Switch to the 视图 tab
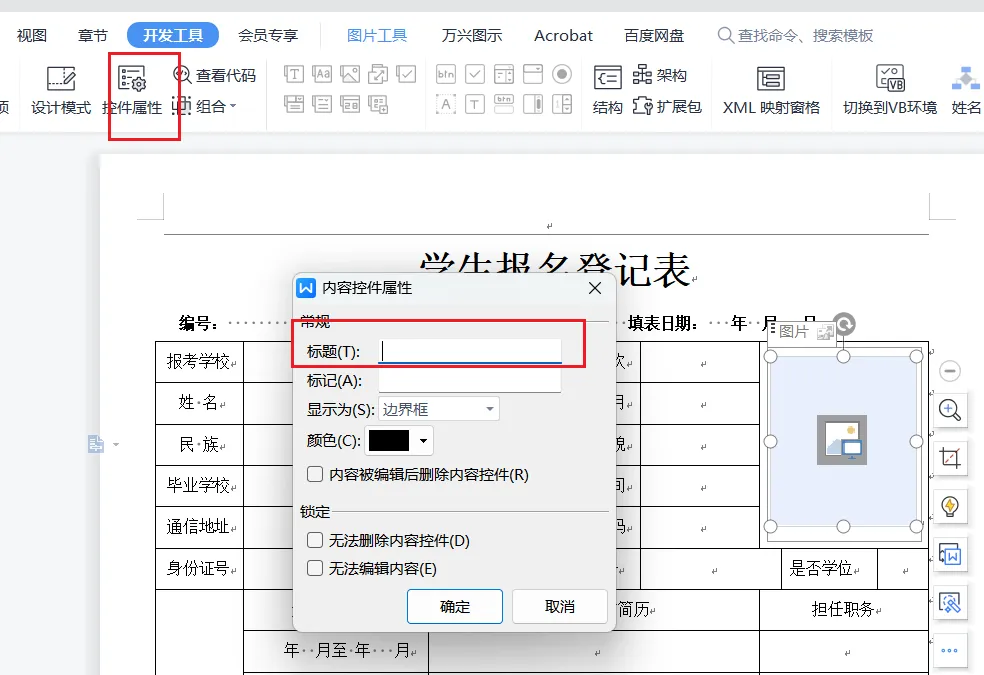The image size is (984, 675). [32, 35]
